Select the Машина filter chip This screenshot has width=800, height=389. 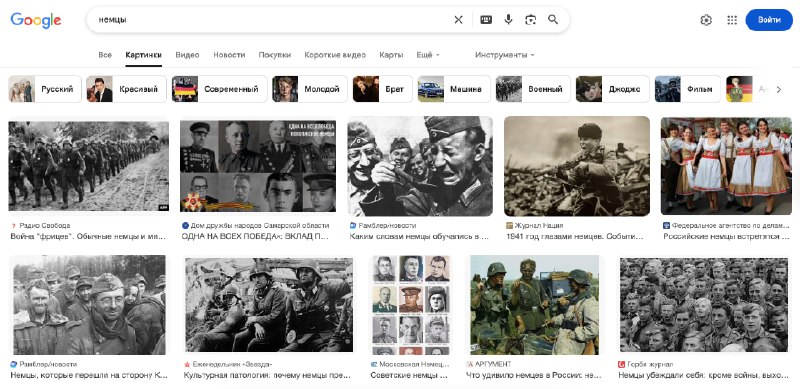pyautogui.click(x=454, y=89)
